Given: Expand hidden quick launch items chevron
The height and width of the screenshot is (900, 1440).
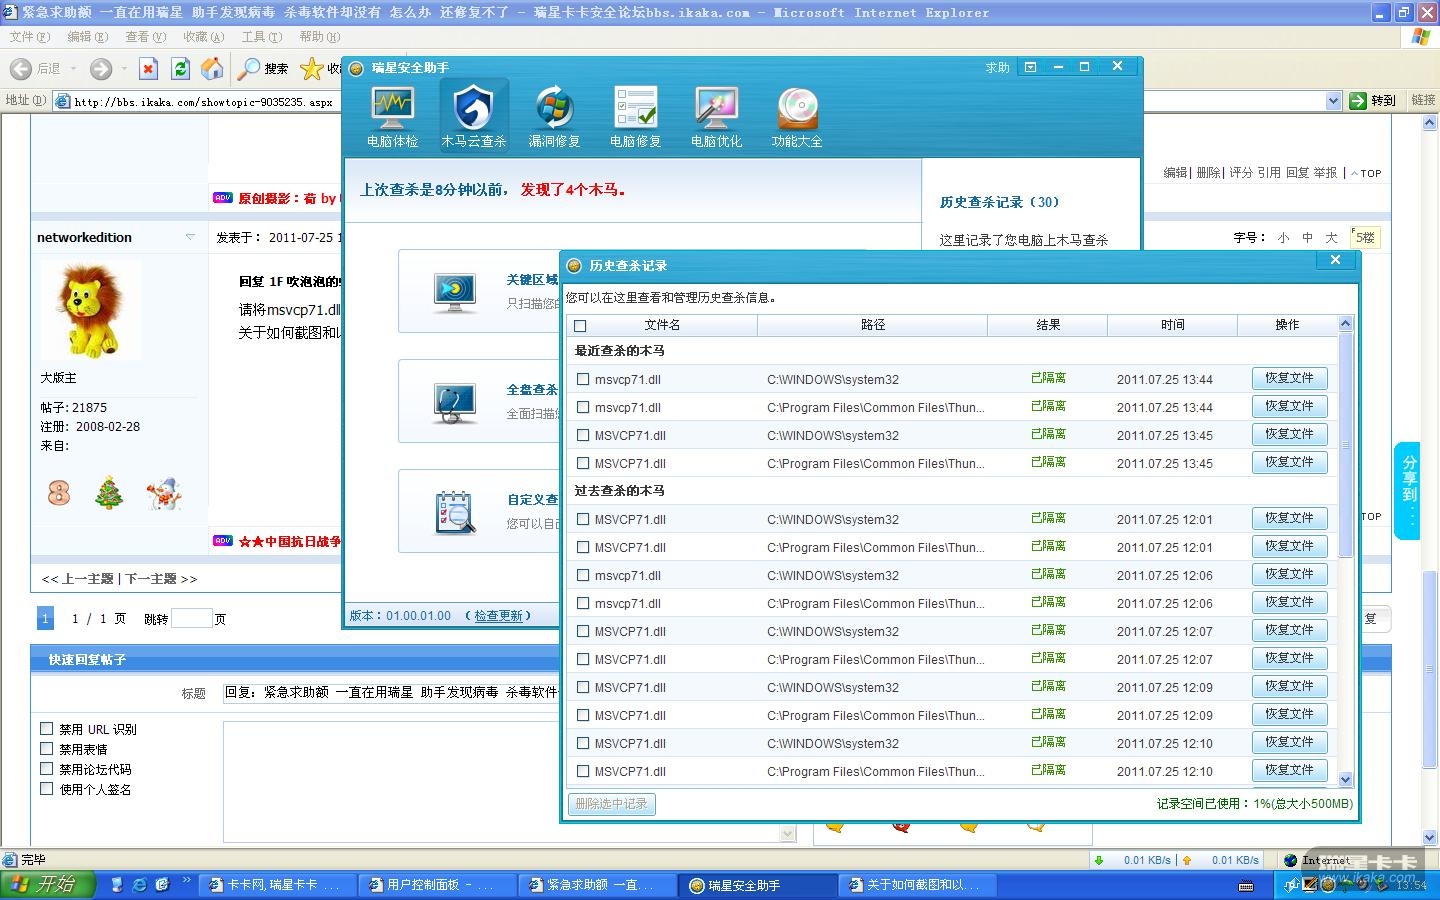Looking at the screenshot, I should point(186,881).
